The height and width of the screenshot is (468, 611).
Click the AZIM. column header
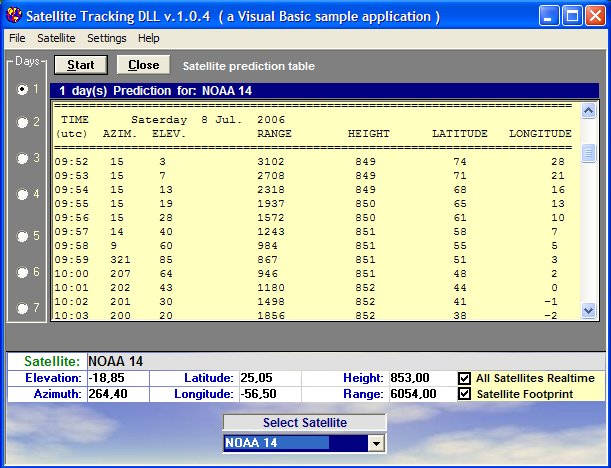[x=120, y=134]
